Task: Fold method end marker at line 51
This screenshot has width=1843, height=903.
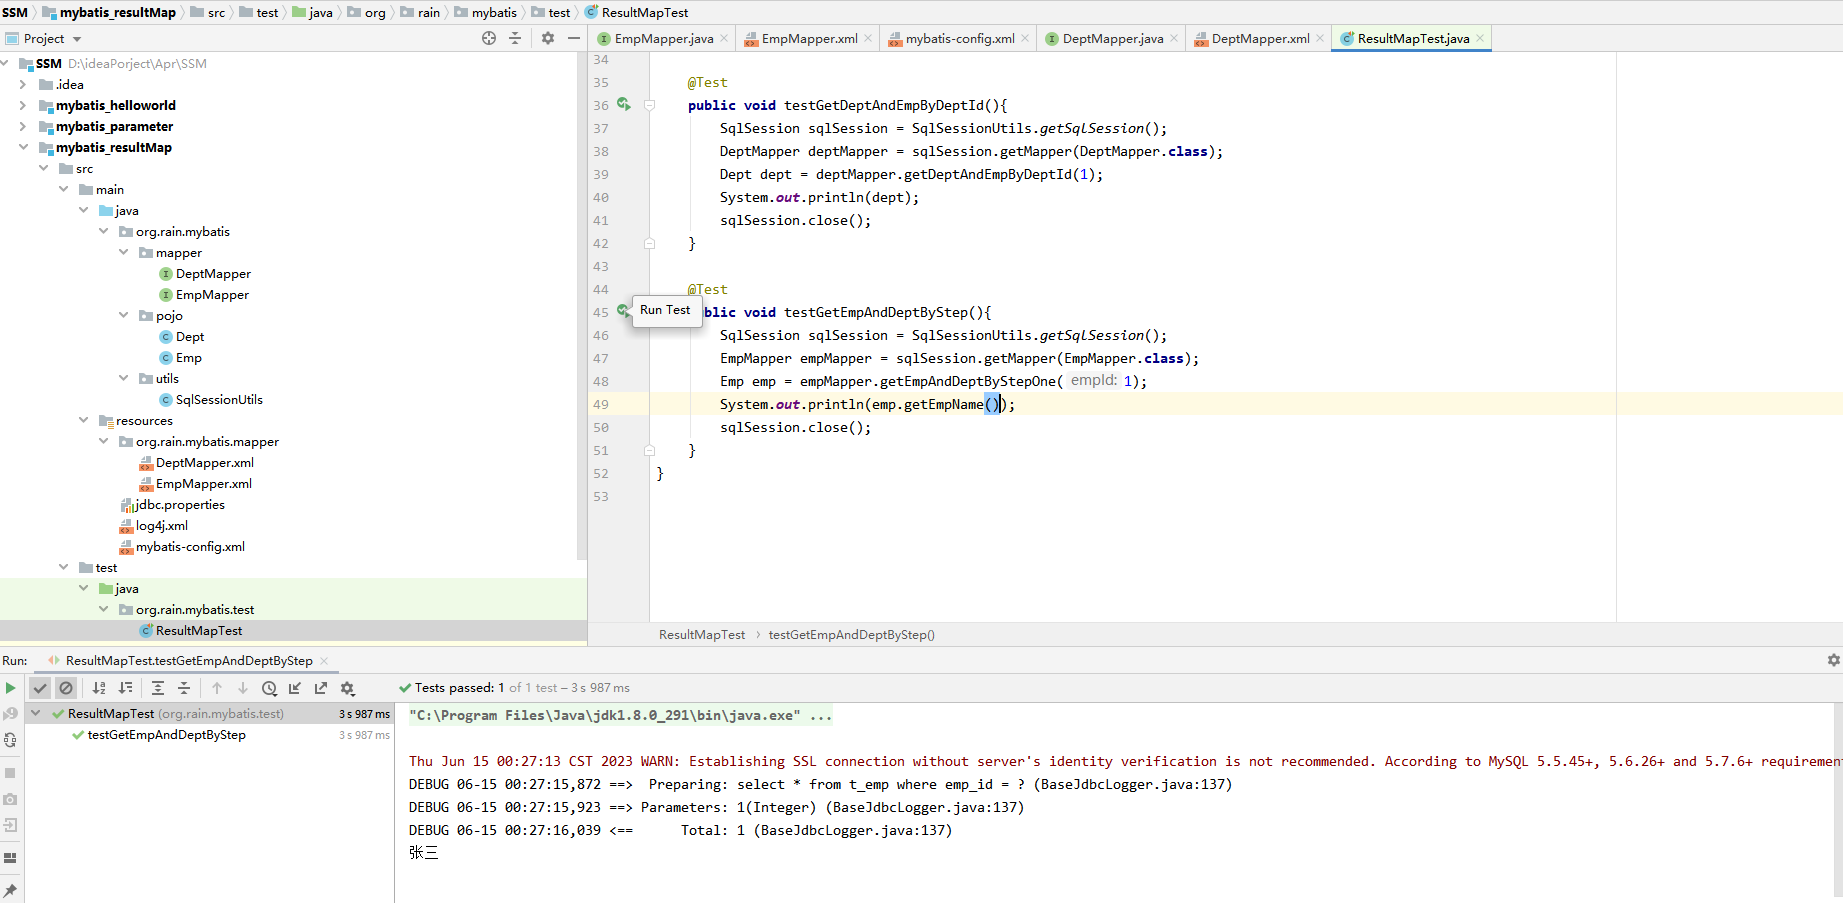Action: click(649, 450)
